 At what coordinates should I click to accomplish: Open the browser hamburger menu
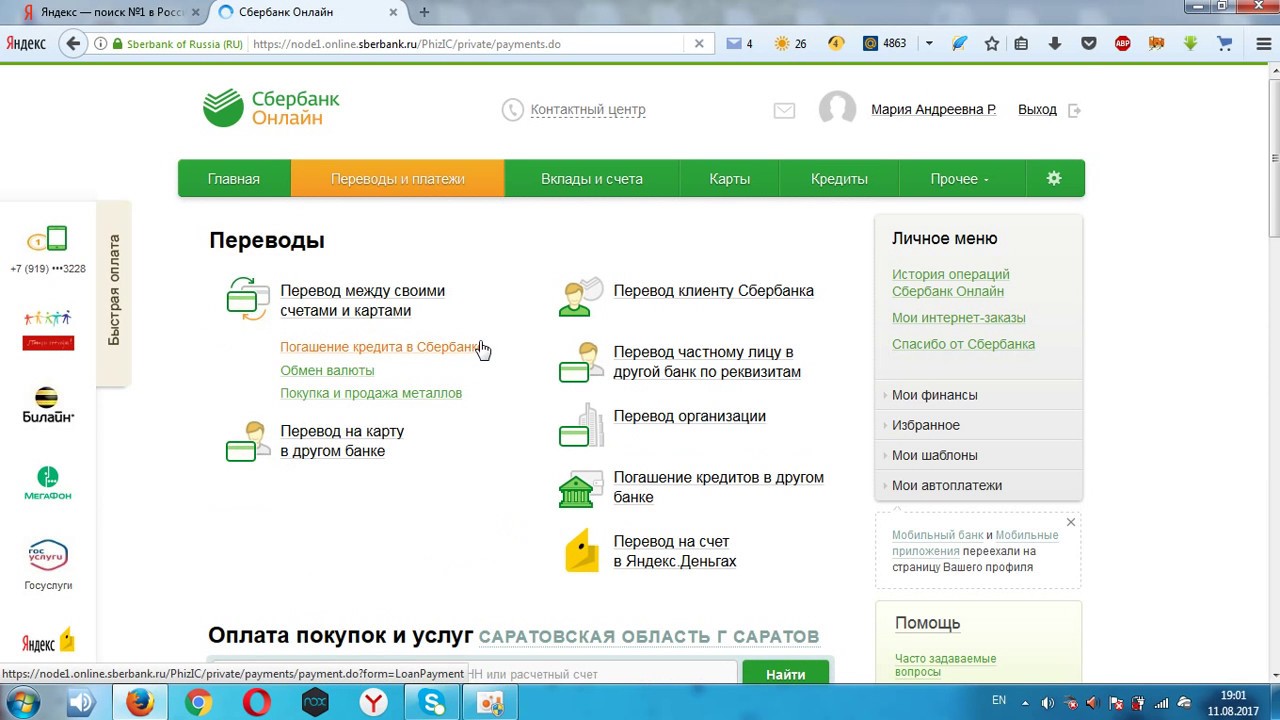pos(1263,44)
